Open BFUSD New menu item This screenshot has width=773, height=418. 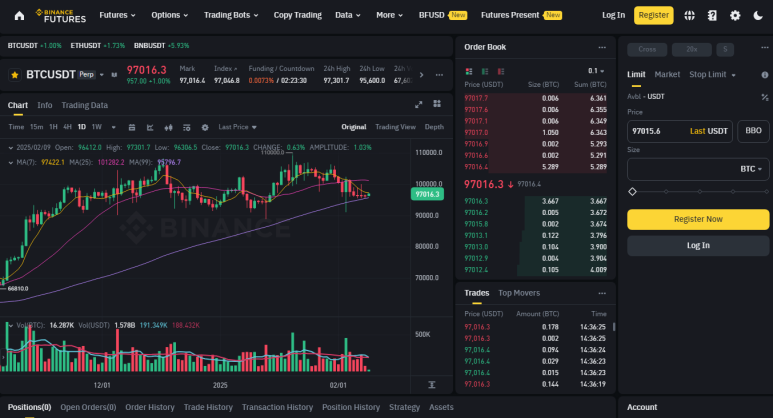(x=443, y=15)
